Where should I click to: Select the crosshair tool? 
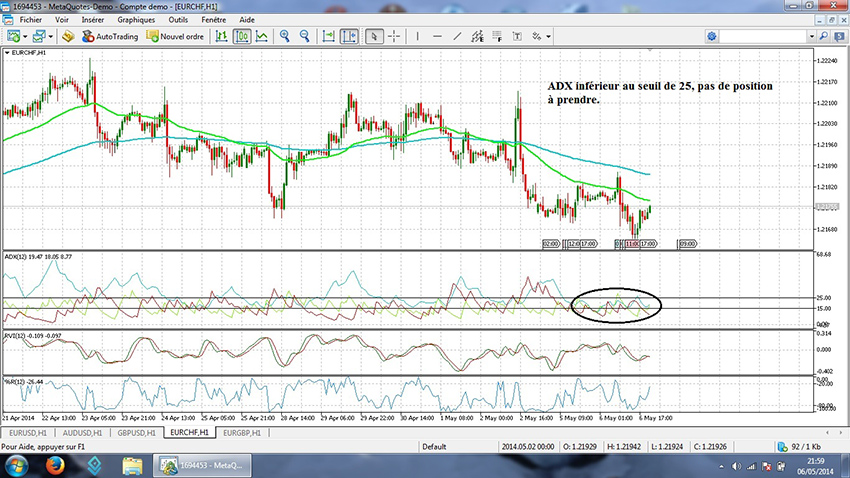pyautogui.click(x=394, y=36)
